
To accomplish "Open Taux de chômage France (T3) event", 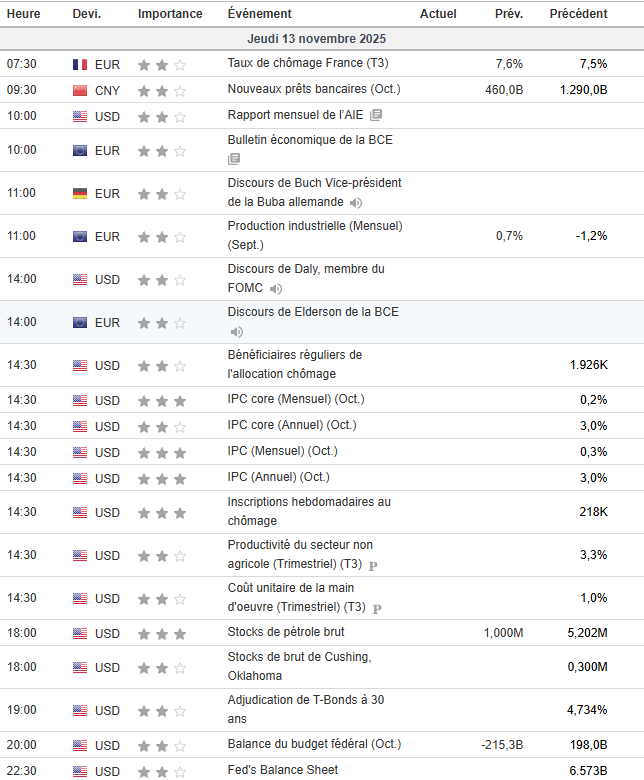I will [x=308, y=63].
